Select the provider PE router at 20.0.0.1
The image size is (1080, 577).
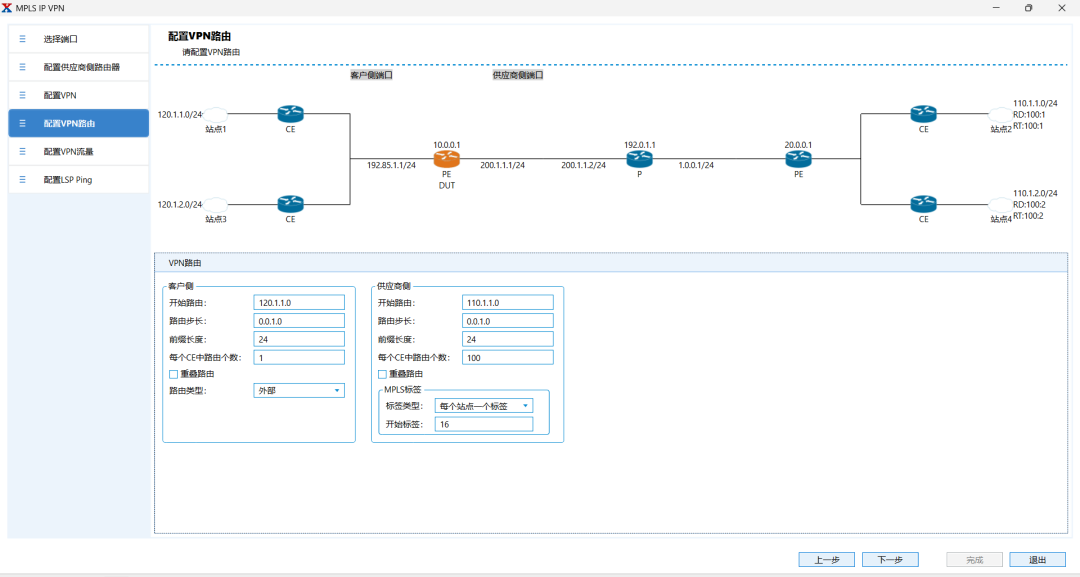[x=798, y=160]
